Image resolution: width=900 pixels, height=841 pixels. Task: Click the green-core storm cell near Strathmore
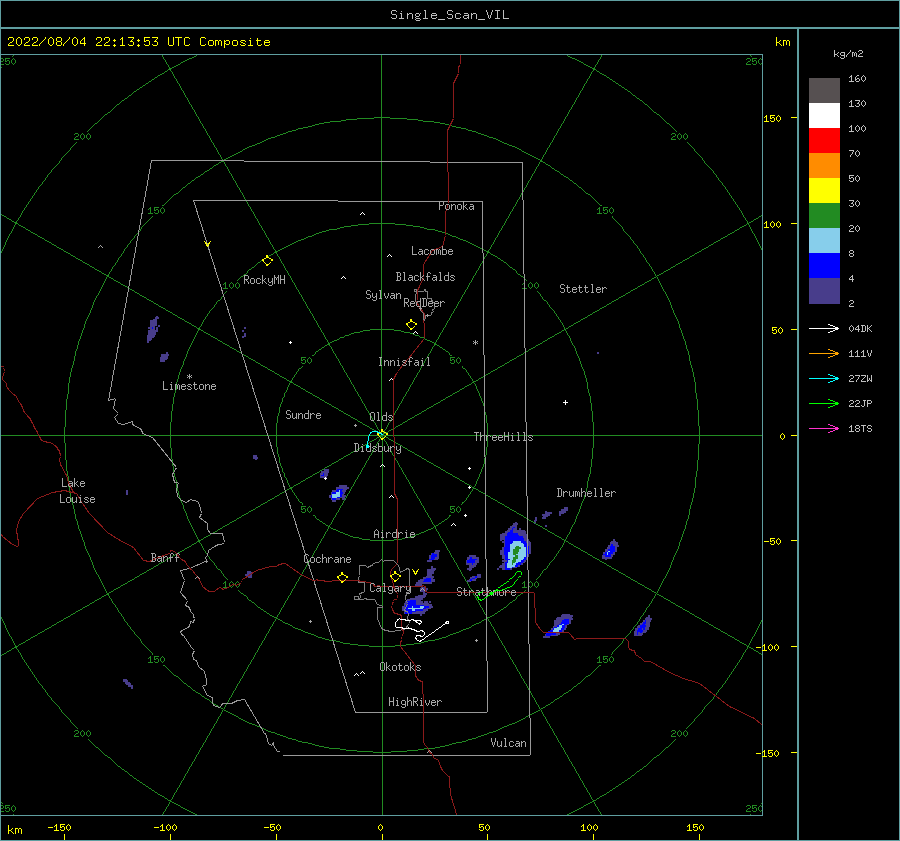click(515, 547)
